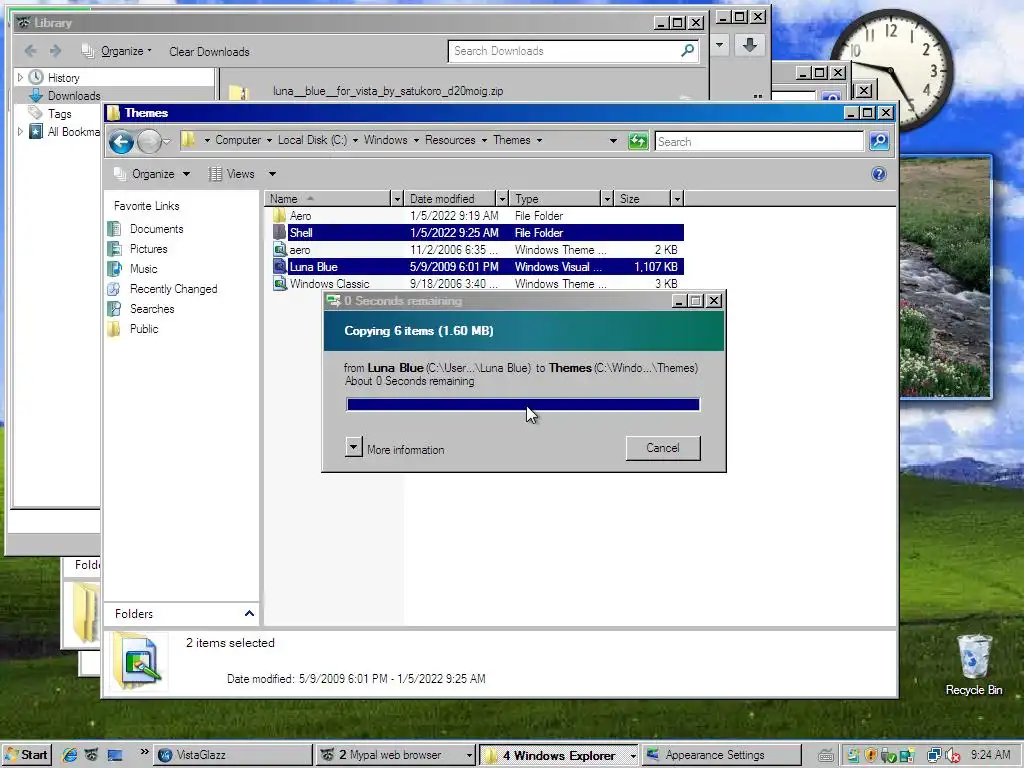This screenshot has height=768, width=1024.
Task: Show hidden quick launch items chevron
Action: click(144, 751)
